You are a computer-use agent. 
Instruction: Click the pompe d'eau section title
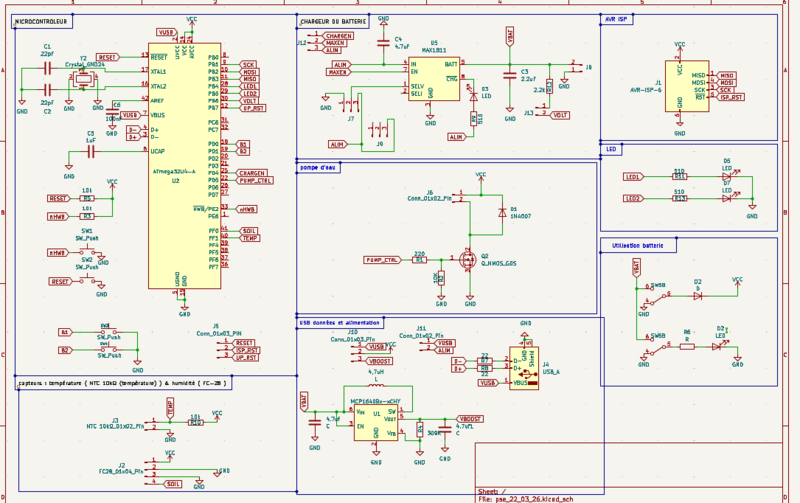pyautogui.click(x=318, y=167)
